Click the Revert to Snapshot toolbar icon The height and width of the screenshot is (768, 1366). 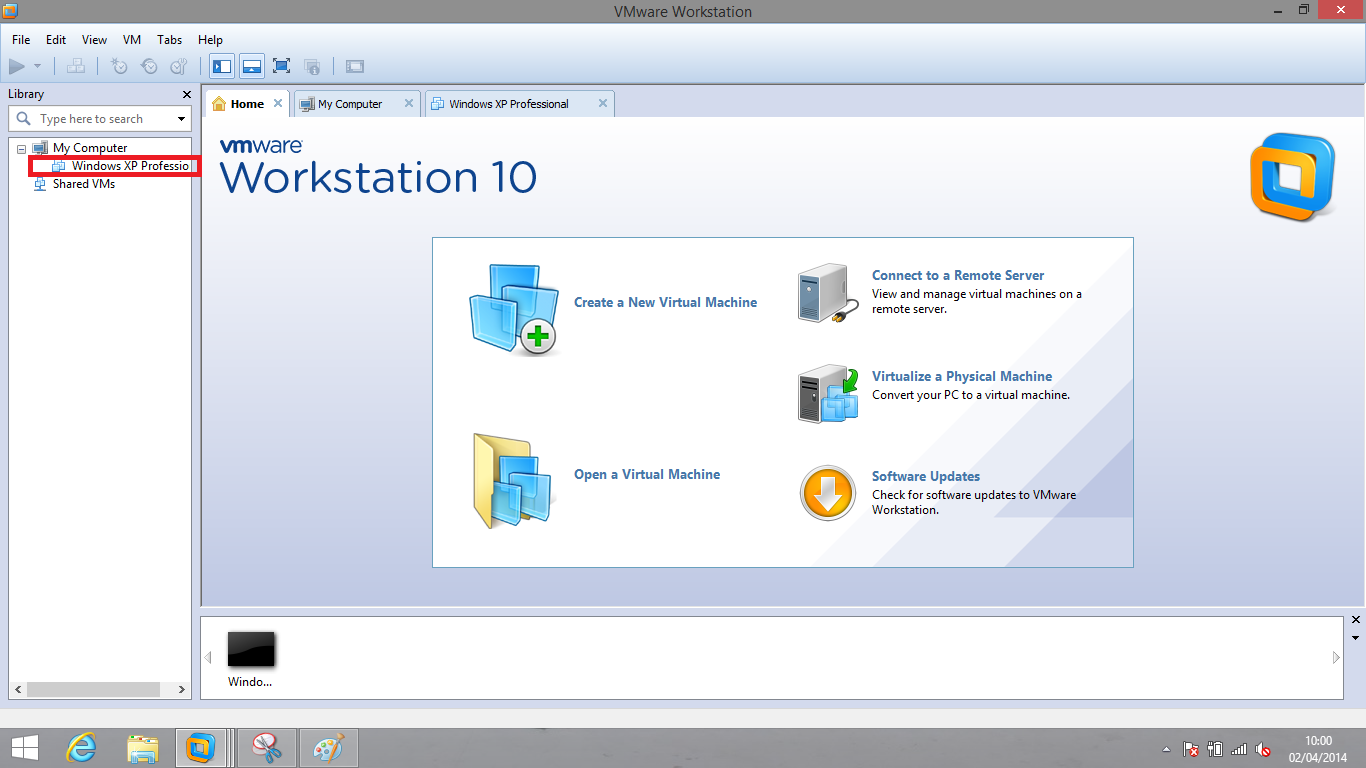[x=149, y=67]
